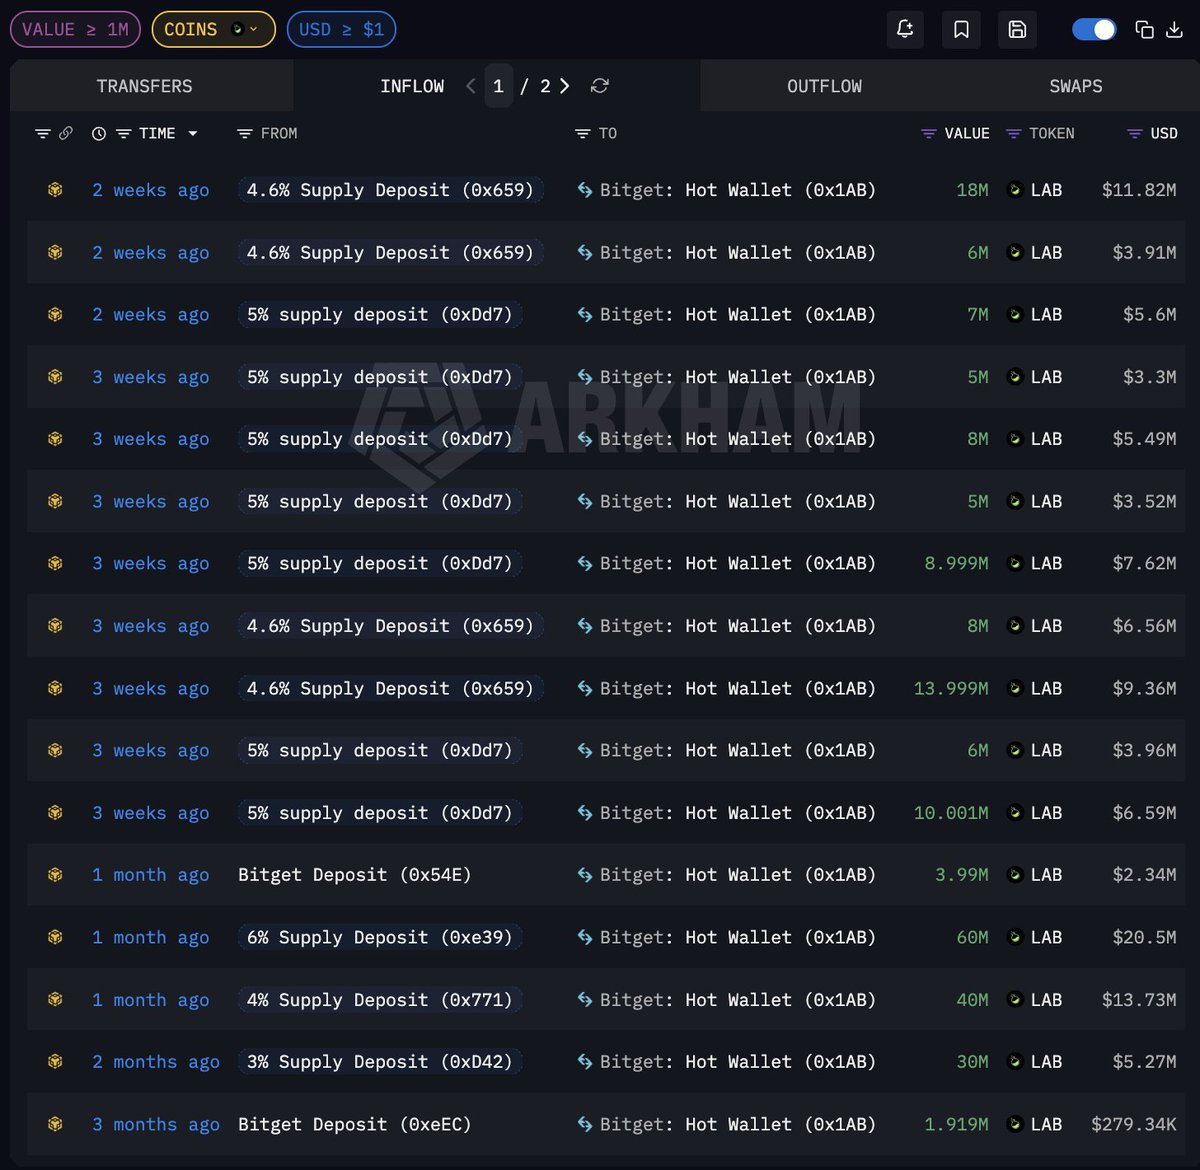
Task: Toggle the blue switch in the toolbar
Action: [1094, 29]
